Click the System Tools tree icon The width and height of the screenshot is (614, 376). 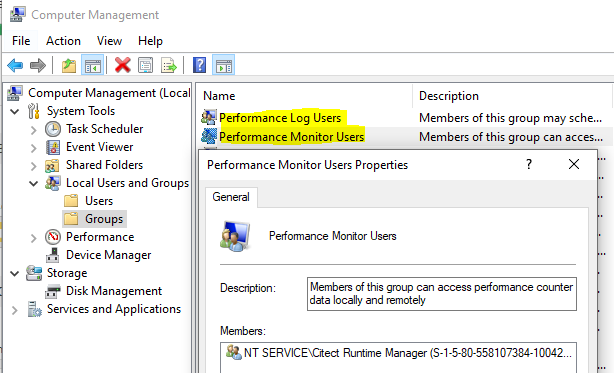pyautogui.click(x=34, y=111)
